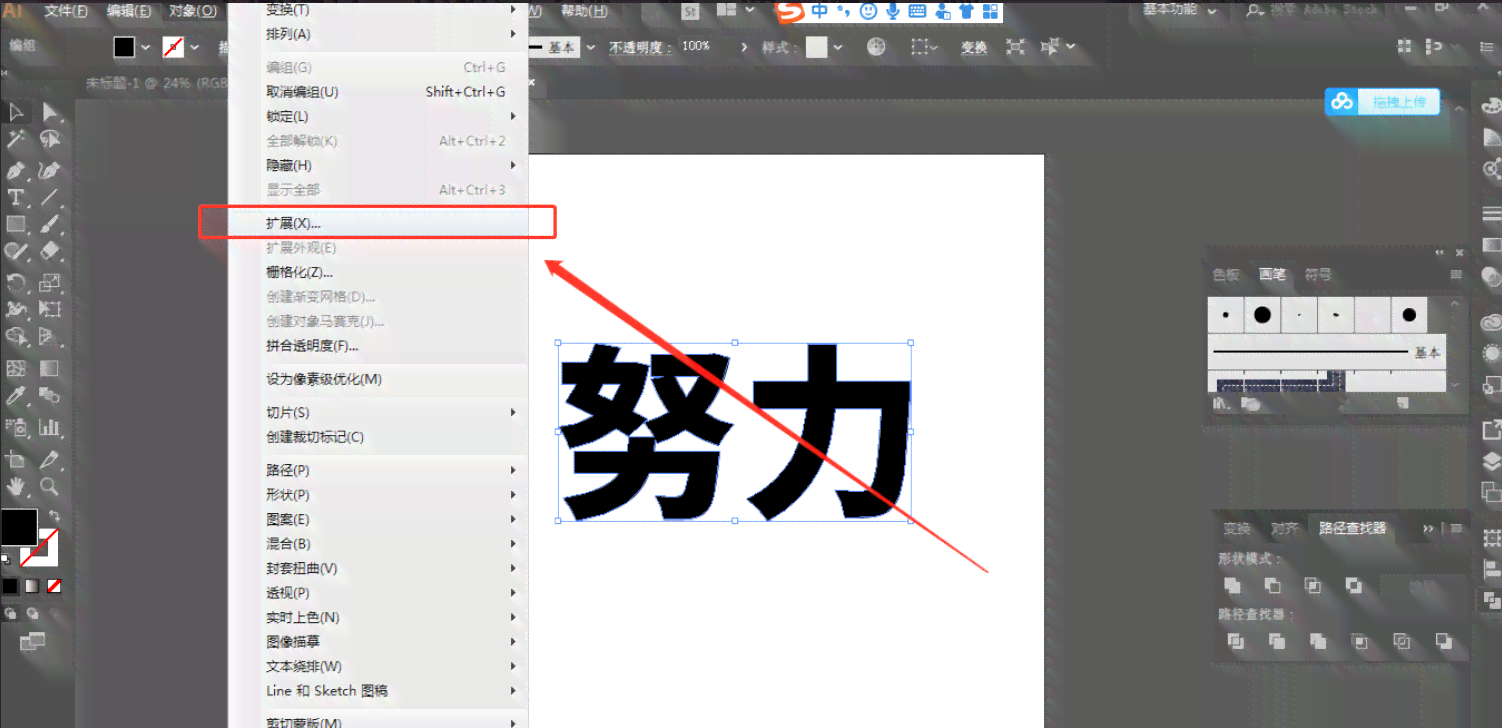The image size is (1502, 728).
Task: Open the 基本 brush definition dropdown
Action: click(591, 47)
